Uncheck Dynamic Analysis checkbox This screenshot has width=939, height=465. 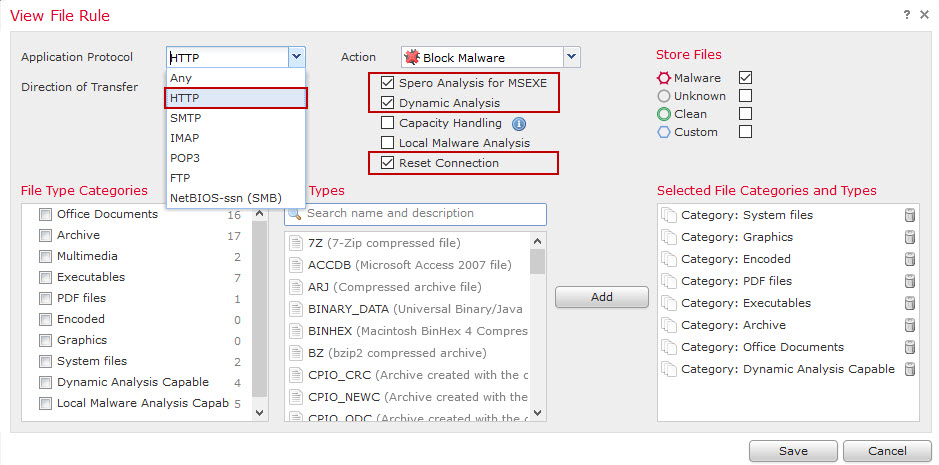click(388, 103)
